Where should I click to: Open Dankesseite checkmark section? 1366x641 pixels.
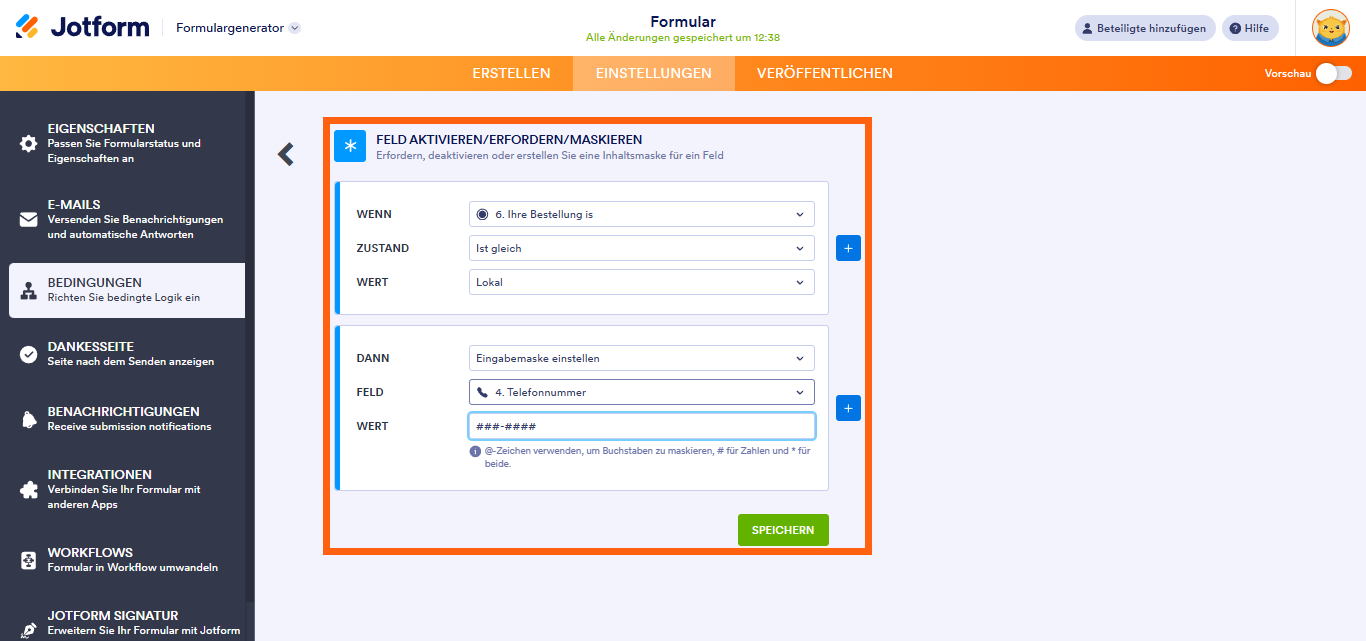pyautogui.click(x=29, y=354)
